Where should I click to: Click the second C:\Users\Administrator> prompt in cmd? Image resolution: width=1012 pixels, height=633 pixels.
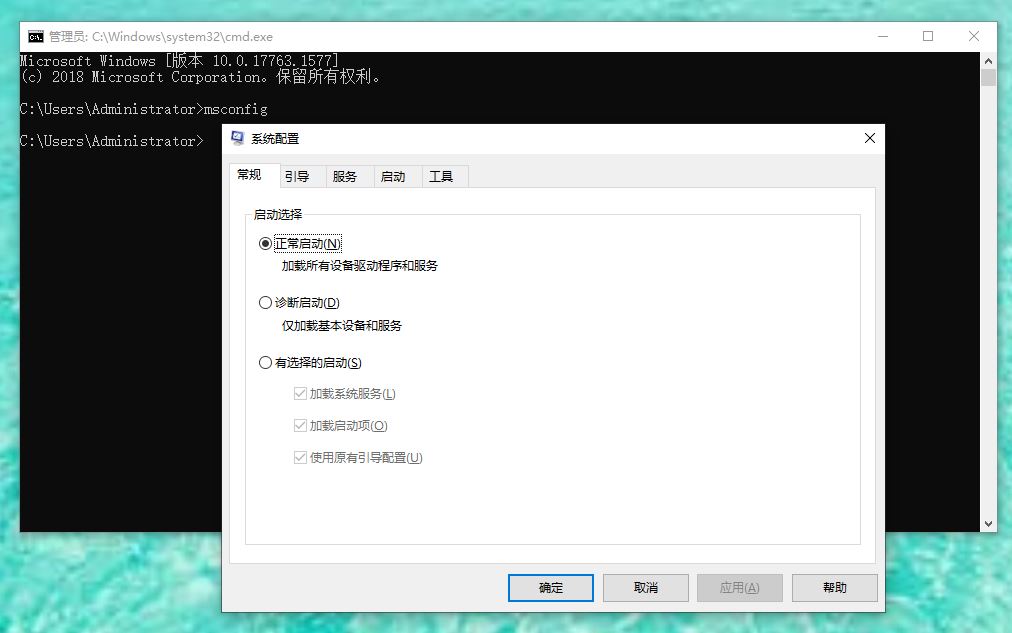pyautogui.click(x=112, y=141)
